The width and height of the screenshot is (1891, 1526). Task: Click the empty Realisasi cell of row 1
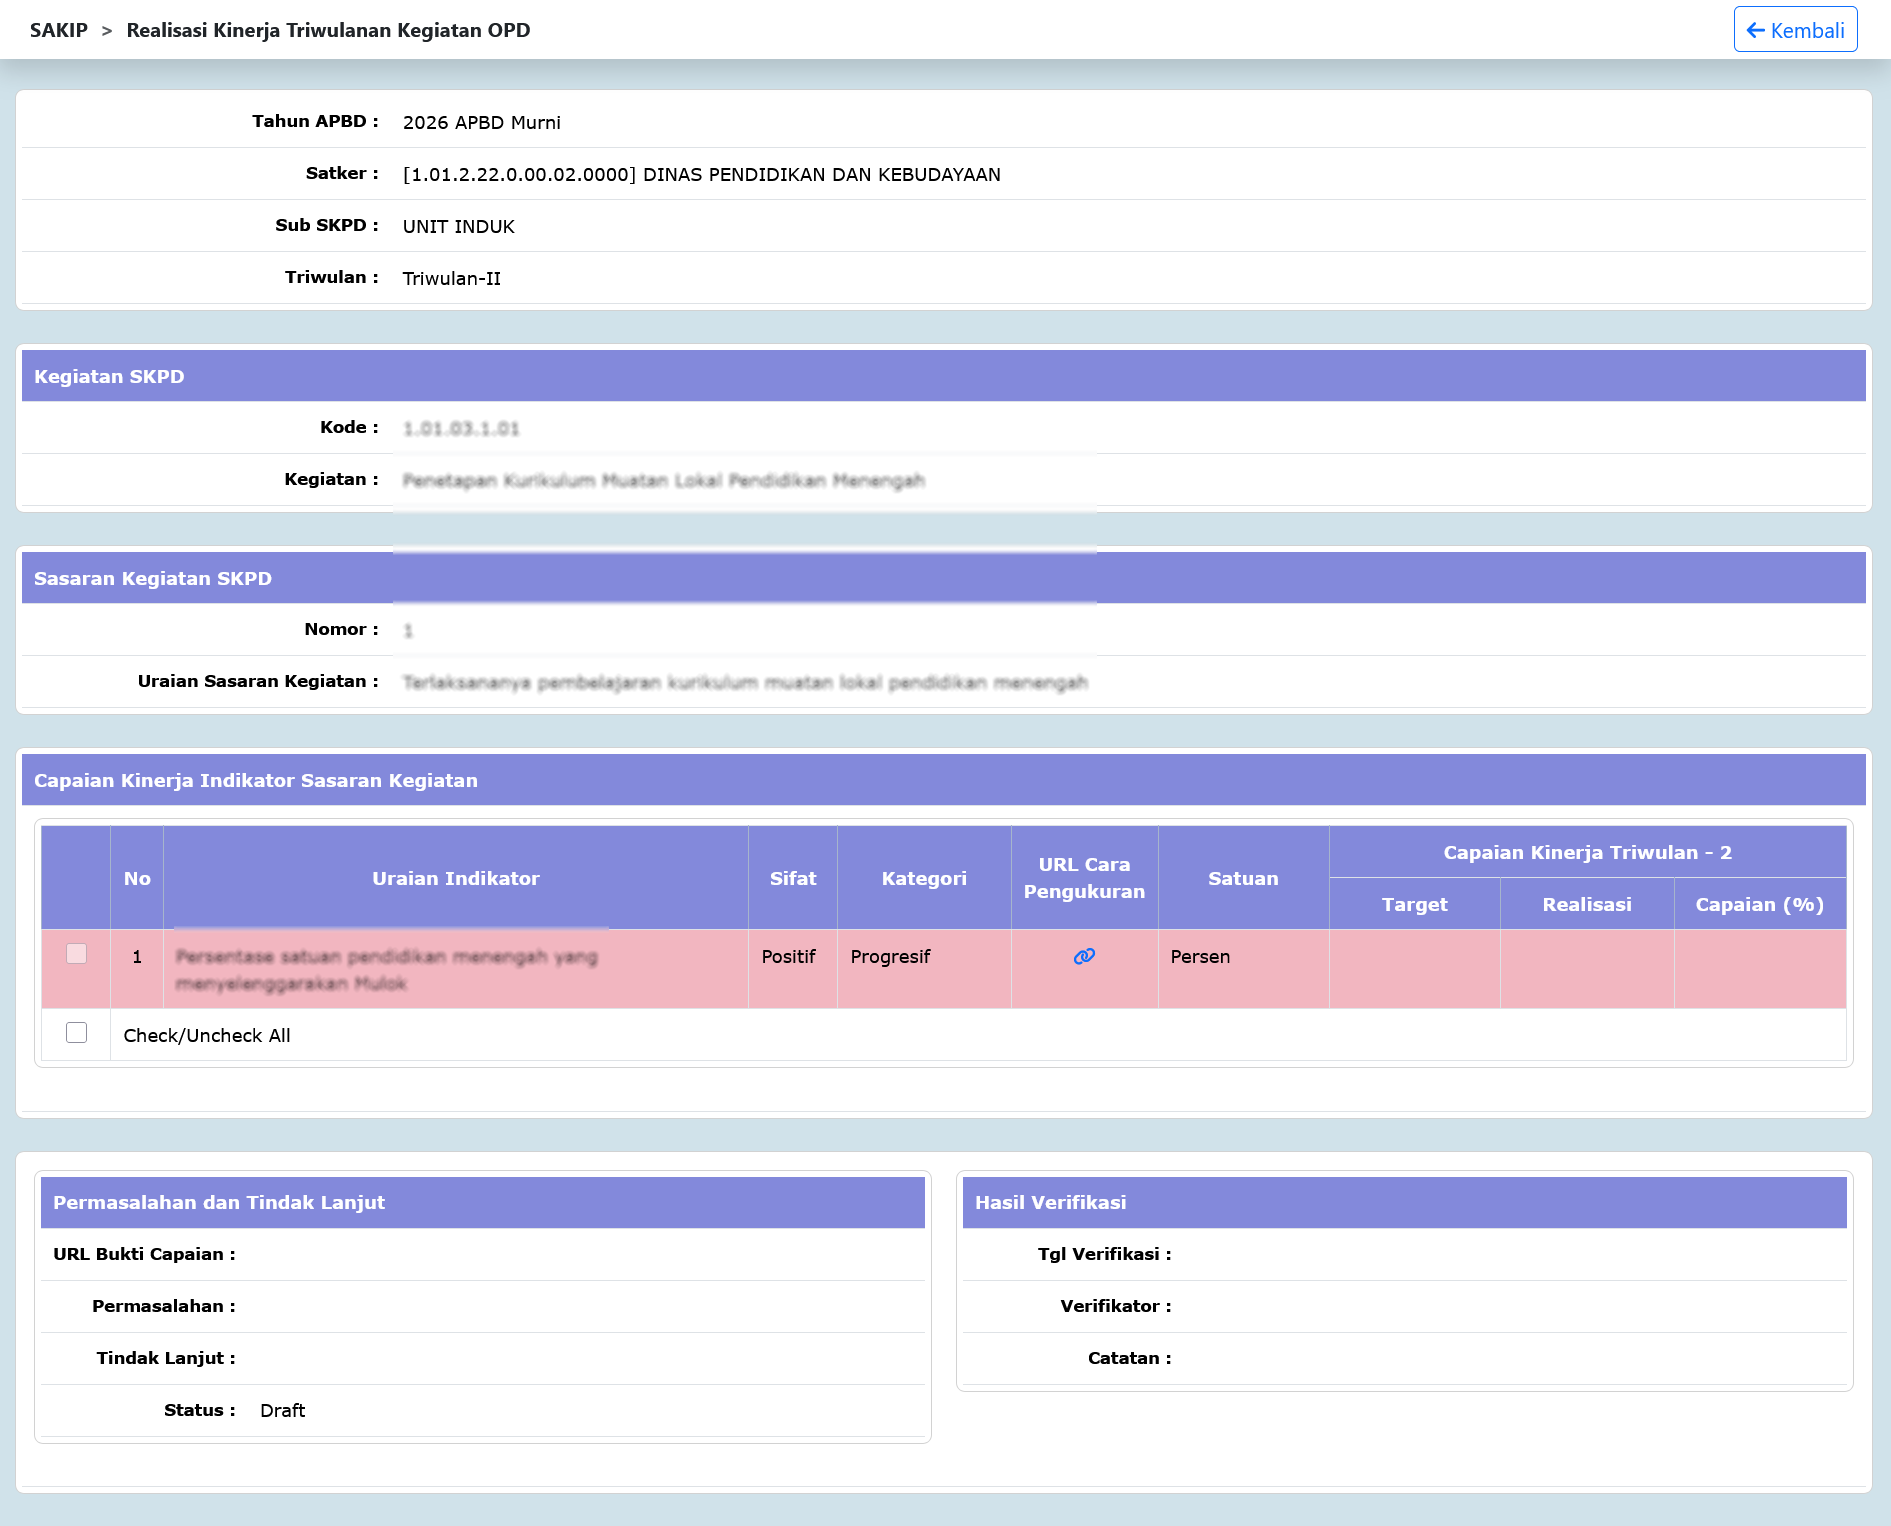point(1587,969)
